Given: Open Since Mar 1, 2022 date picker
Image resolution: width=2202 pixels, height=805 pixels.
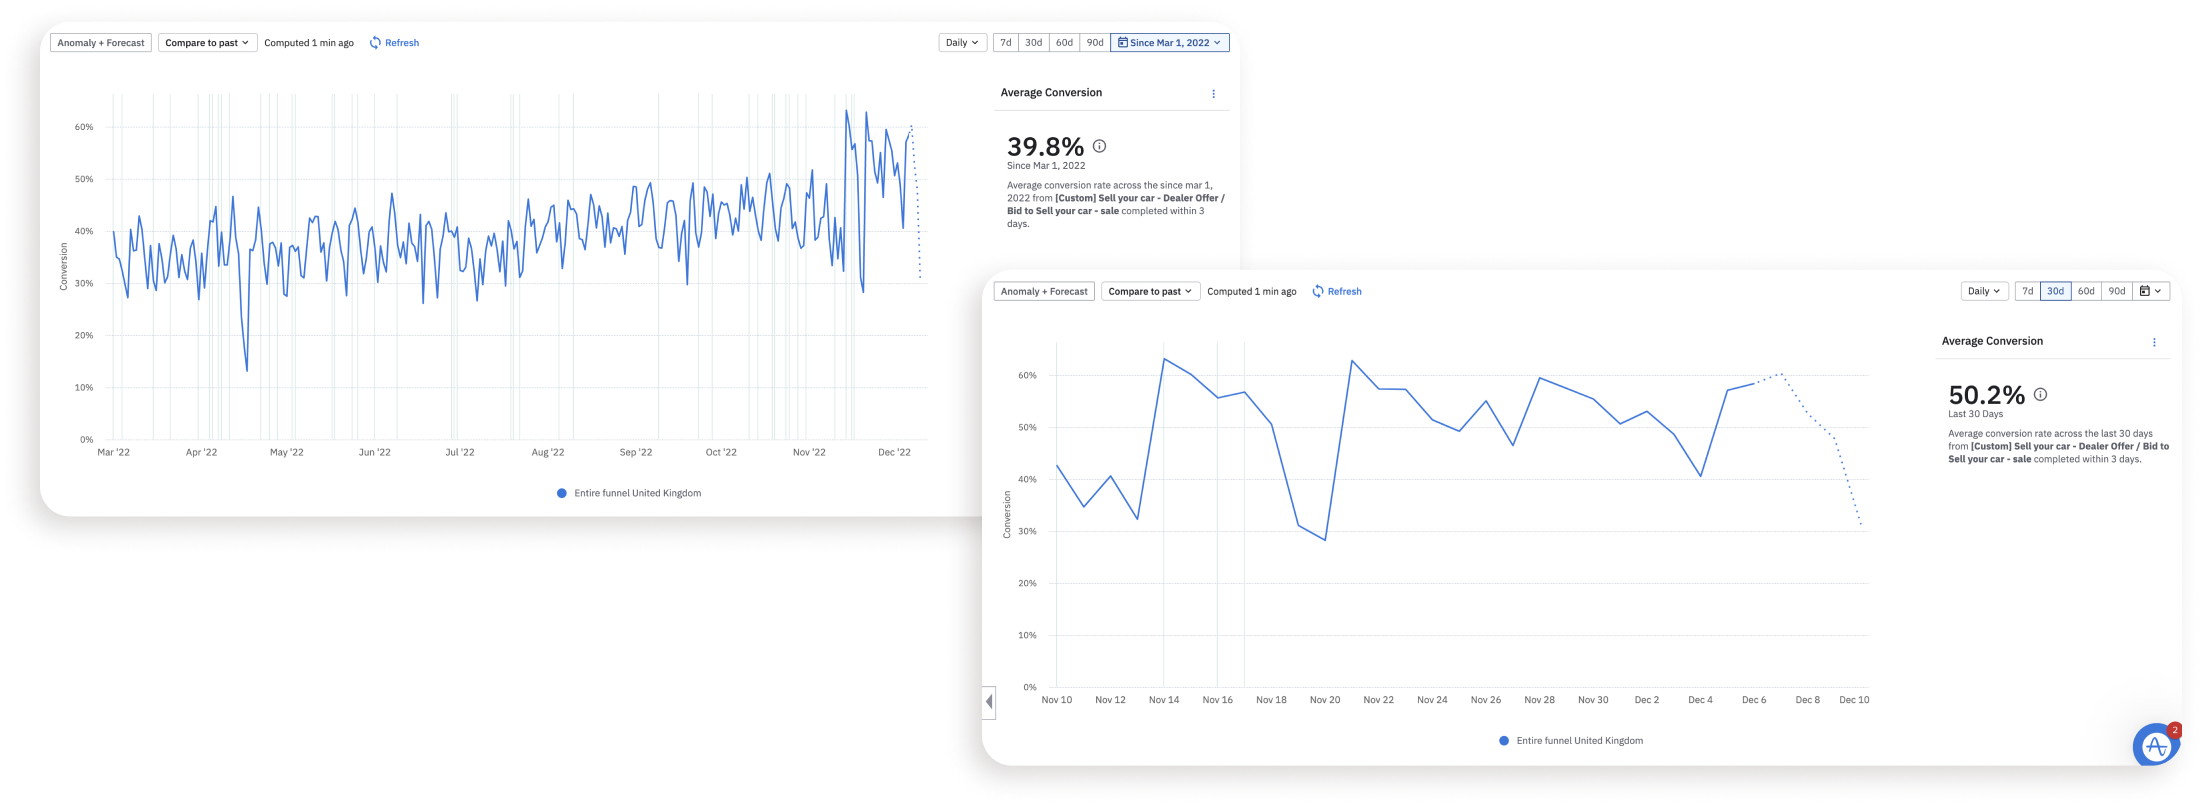Looking at the screenshot, I should 1169,43.
